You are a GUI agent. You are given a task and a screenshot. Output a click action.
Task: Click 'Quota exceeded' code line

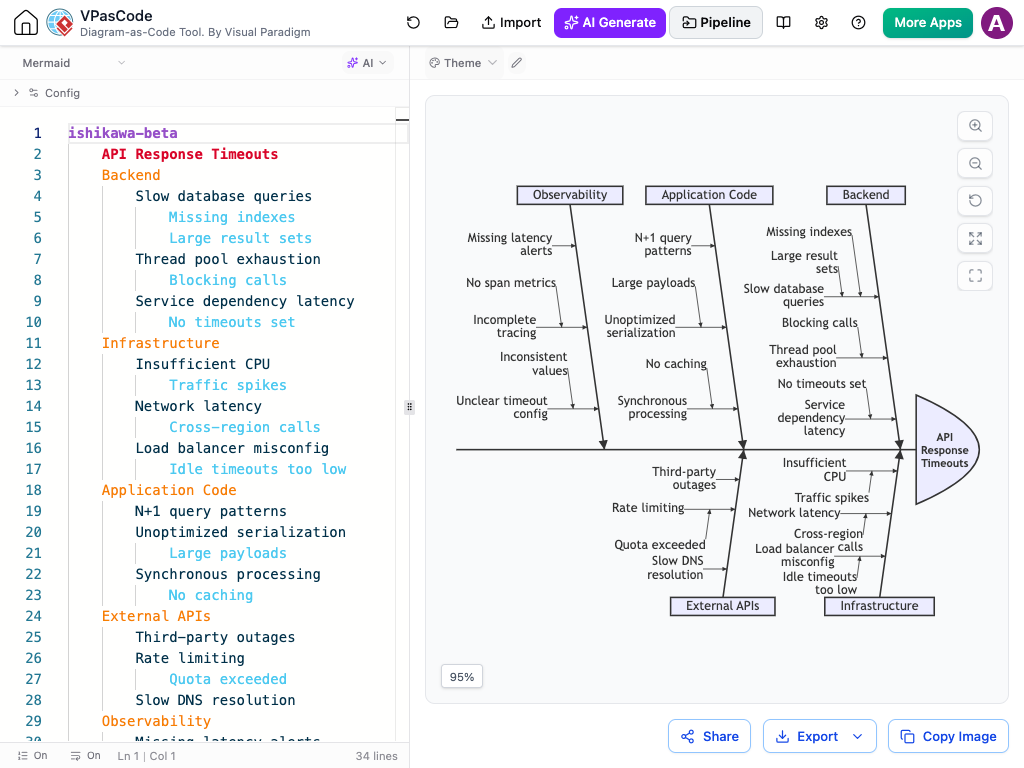(228, 679)
